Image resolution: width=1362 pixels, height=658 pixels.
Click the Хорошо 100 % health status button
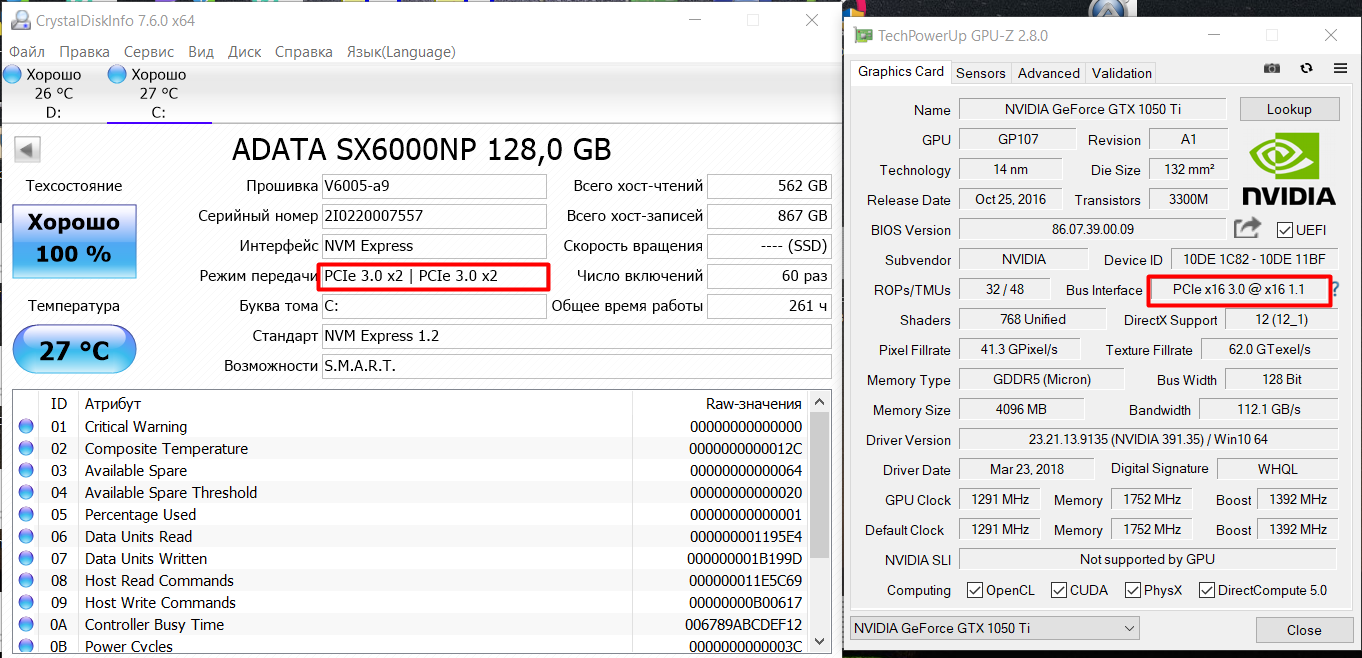click(74, 241)
